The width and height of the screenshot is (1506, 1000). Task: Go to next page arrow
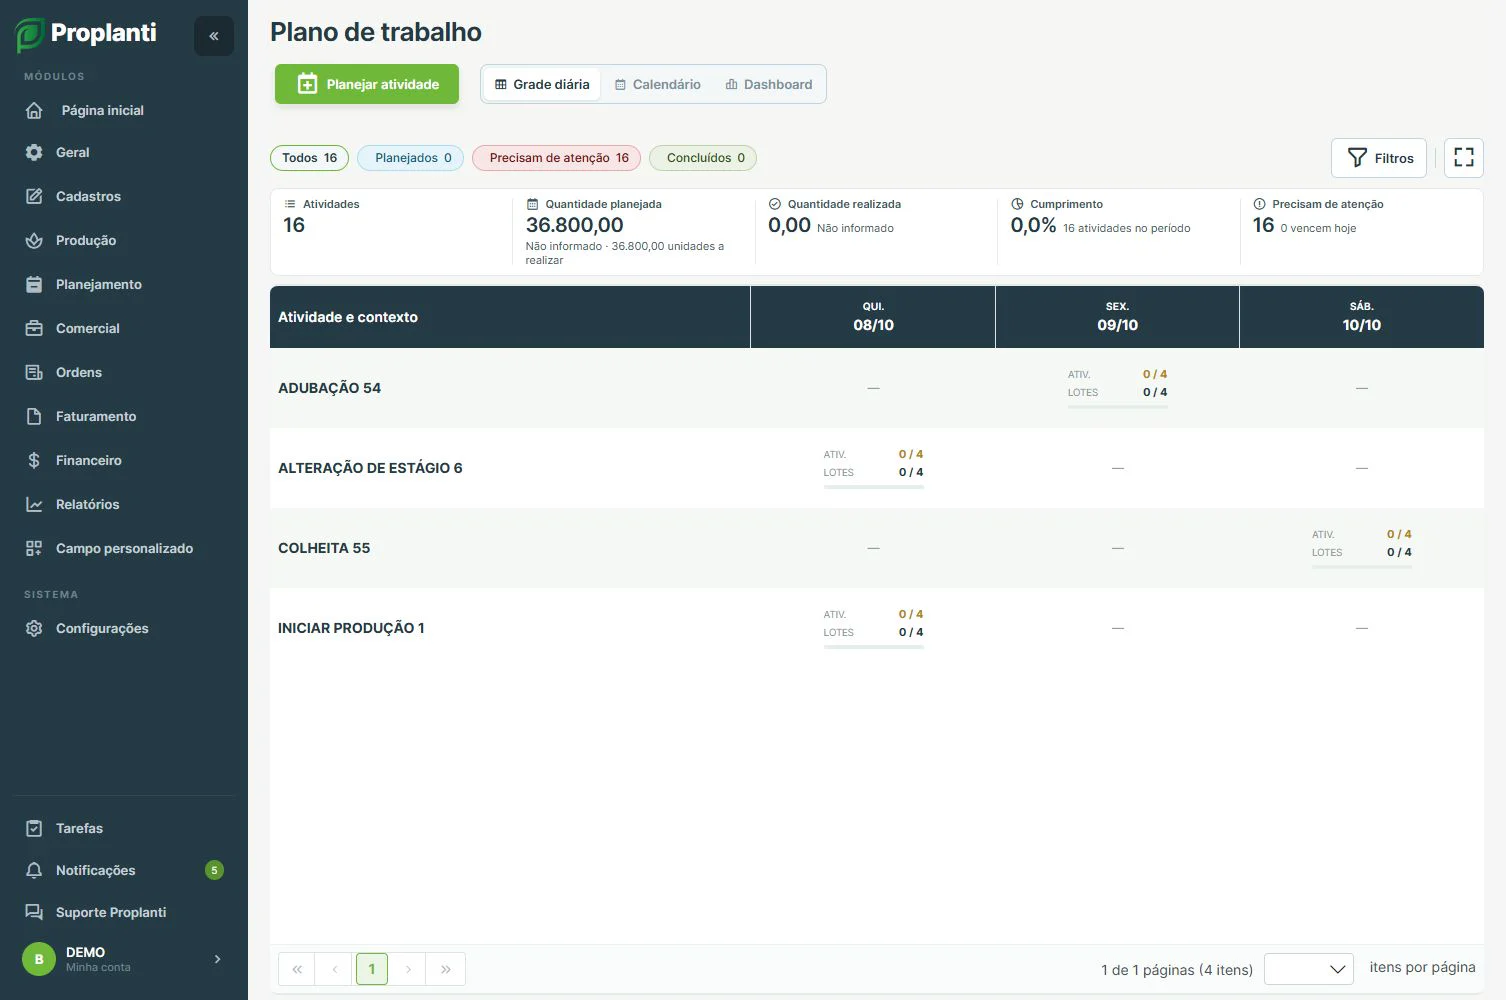(x=408, y=969)
